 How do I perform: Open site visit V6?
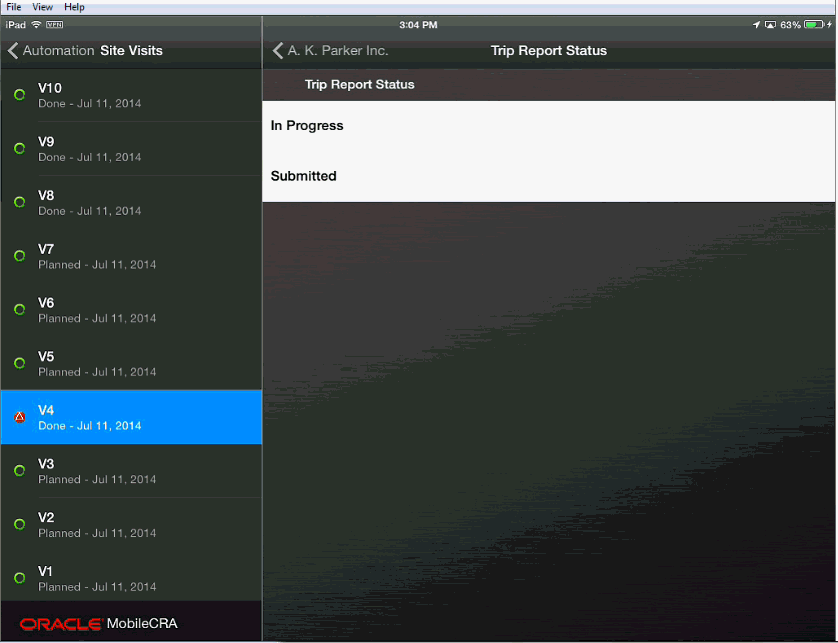(131, 310)
